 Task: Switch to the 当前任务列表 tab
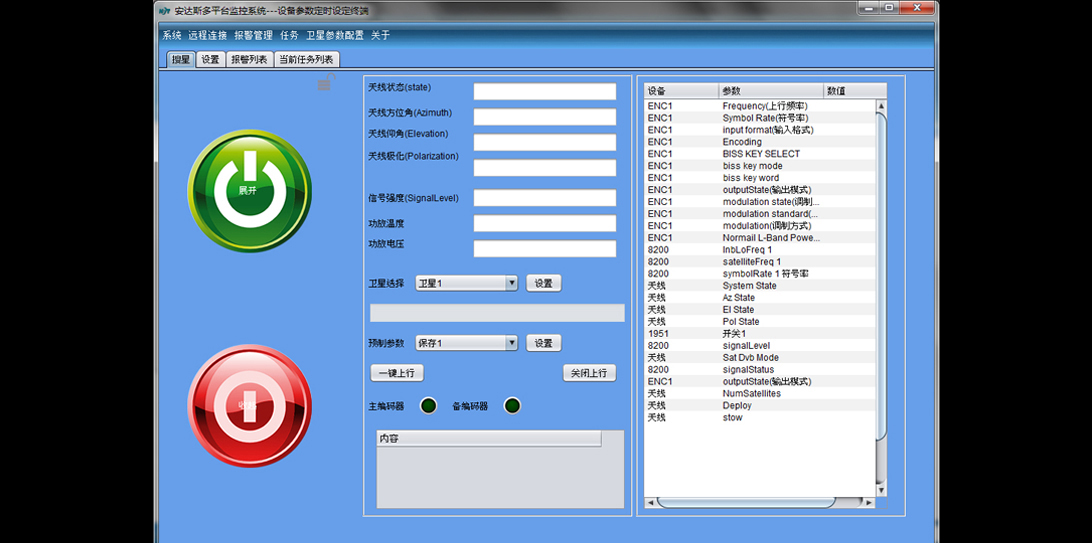(306, 60)
